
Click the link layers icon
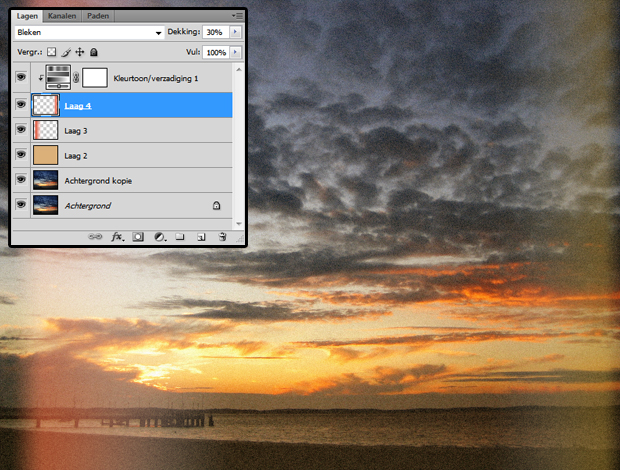95,236
